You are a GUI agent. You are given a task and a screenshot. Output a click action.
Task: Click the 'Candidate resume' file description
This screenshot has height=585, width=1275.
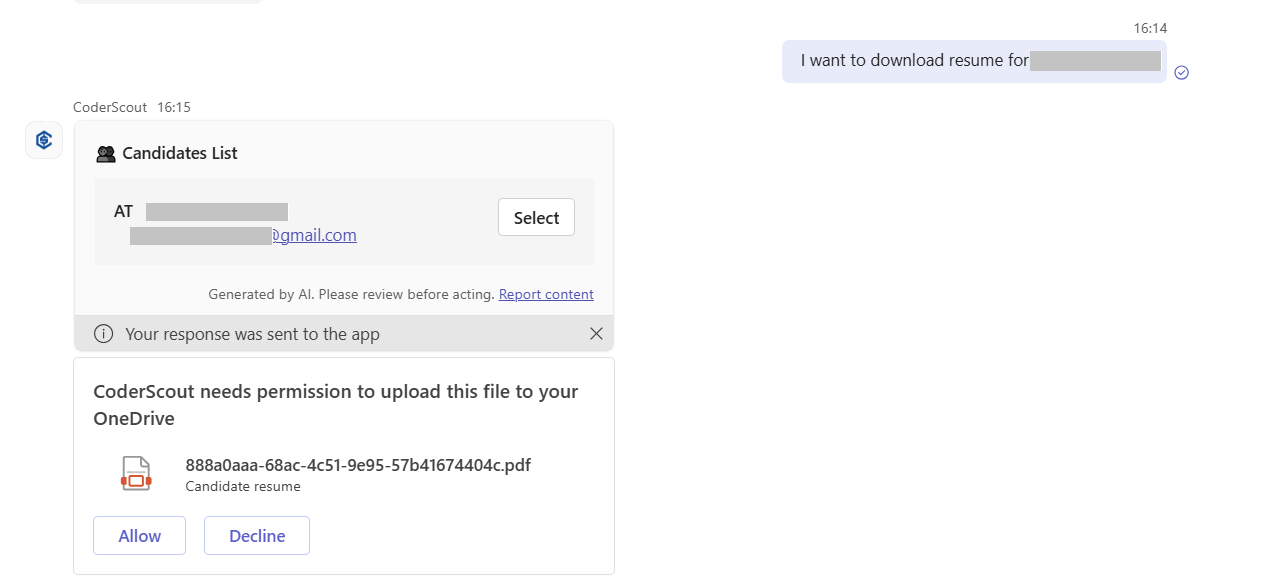243,487
